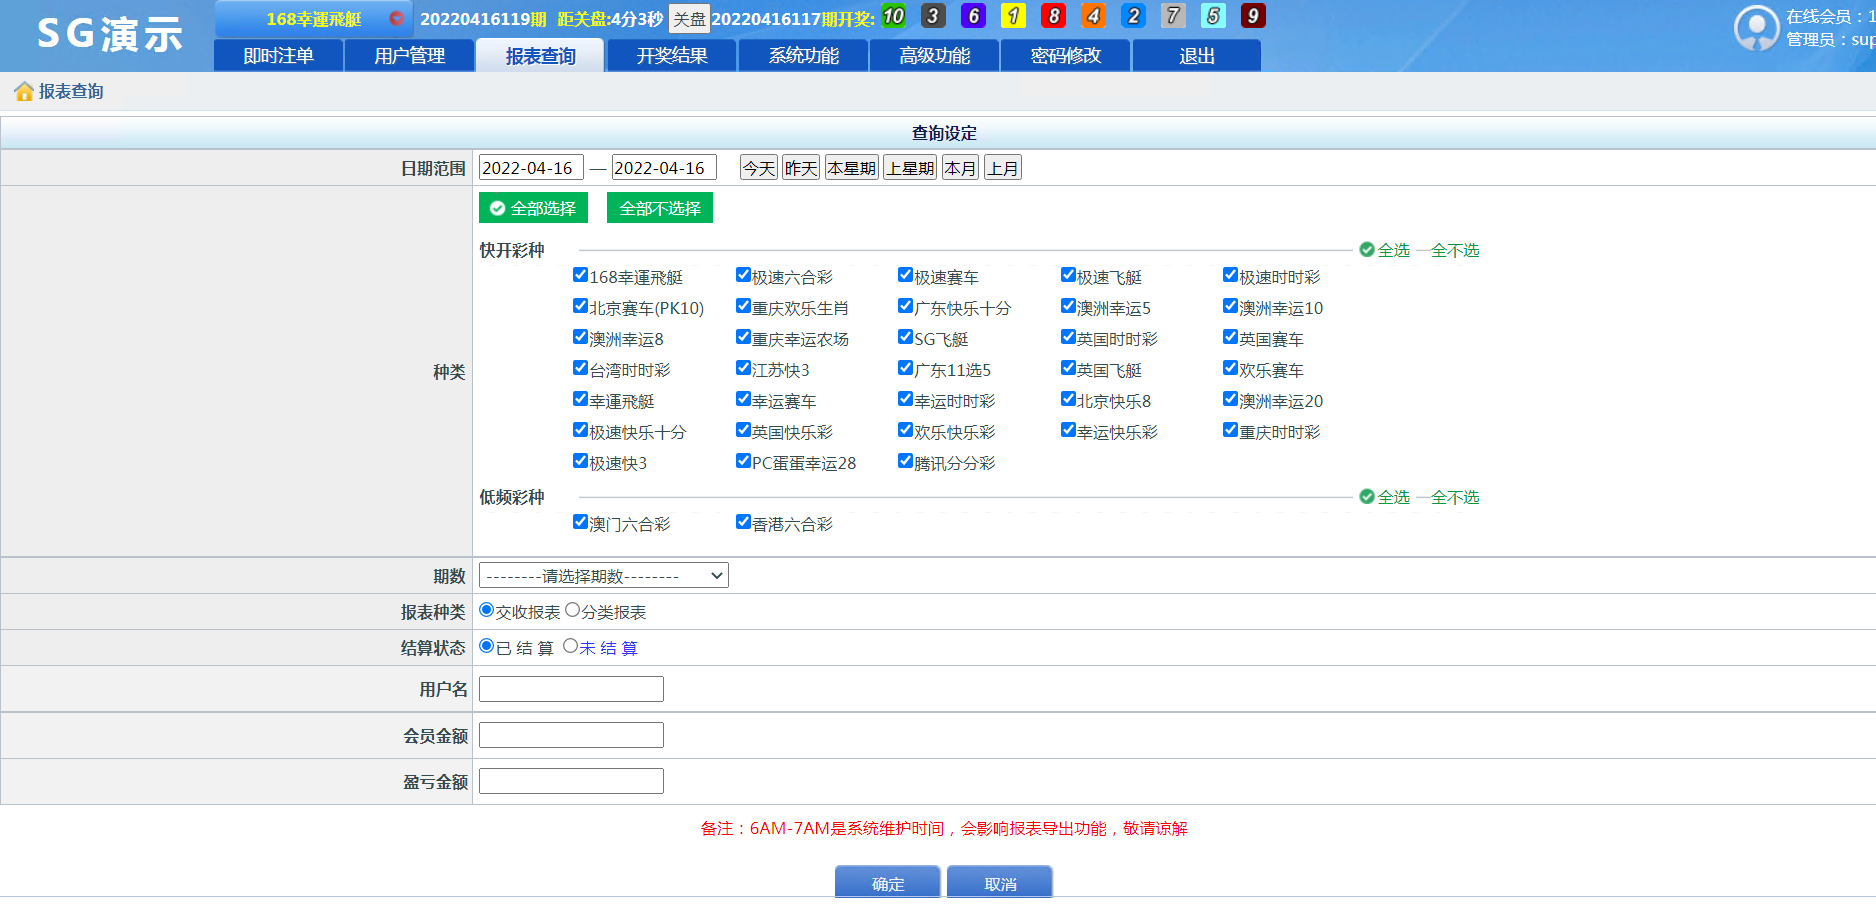Select 未结算 settlement status option

click(568, 647)
